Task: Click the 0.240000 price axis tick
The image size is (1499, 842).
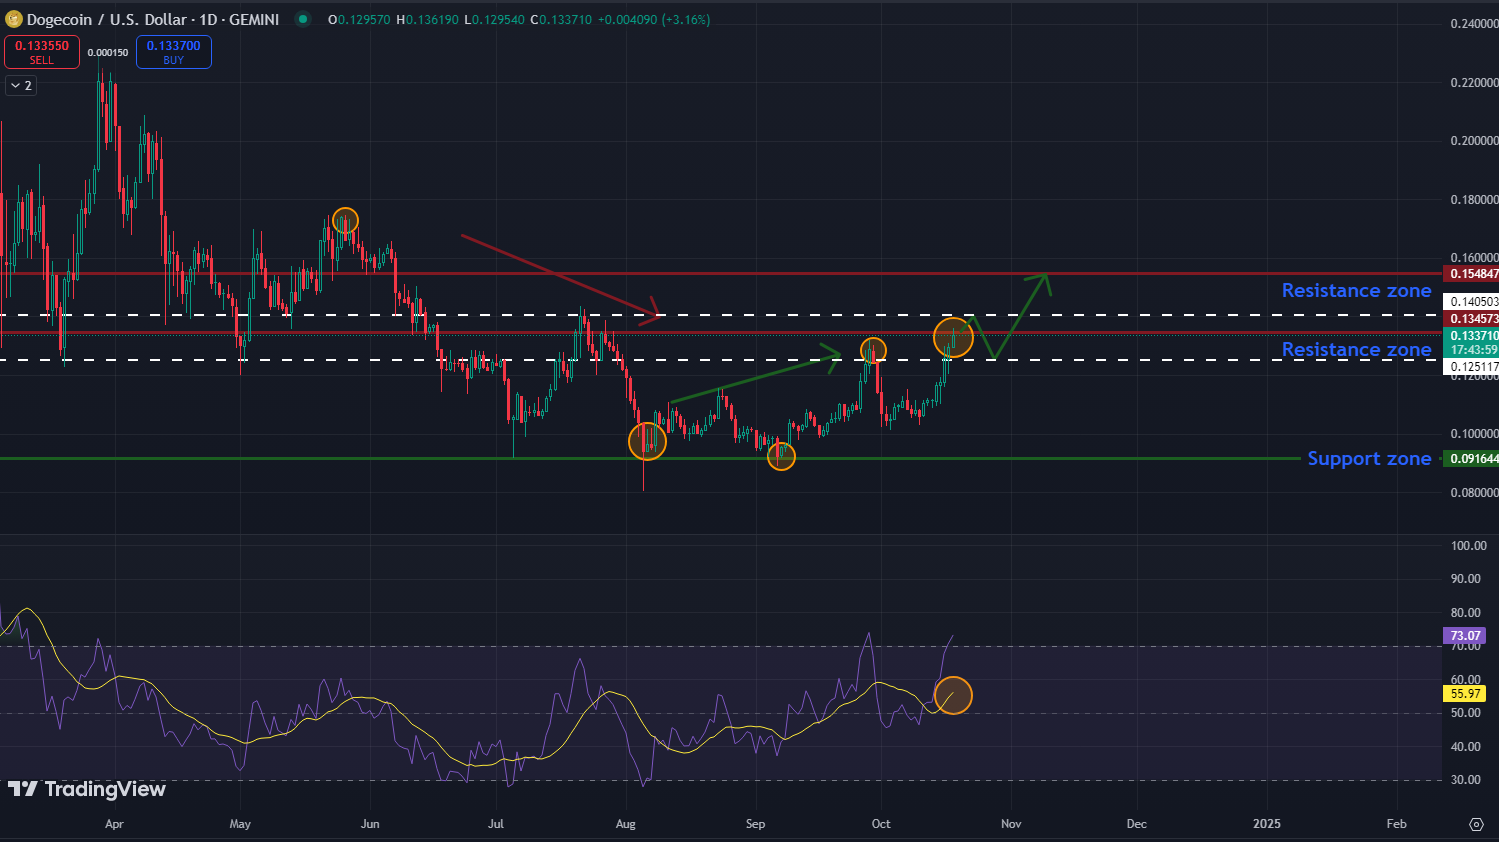Action: point(1474,24)
